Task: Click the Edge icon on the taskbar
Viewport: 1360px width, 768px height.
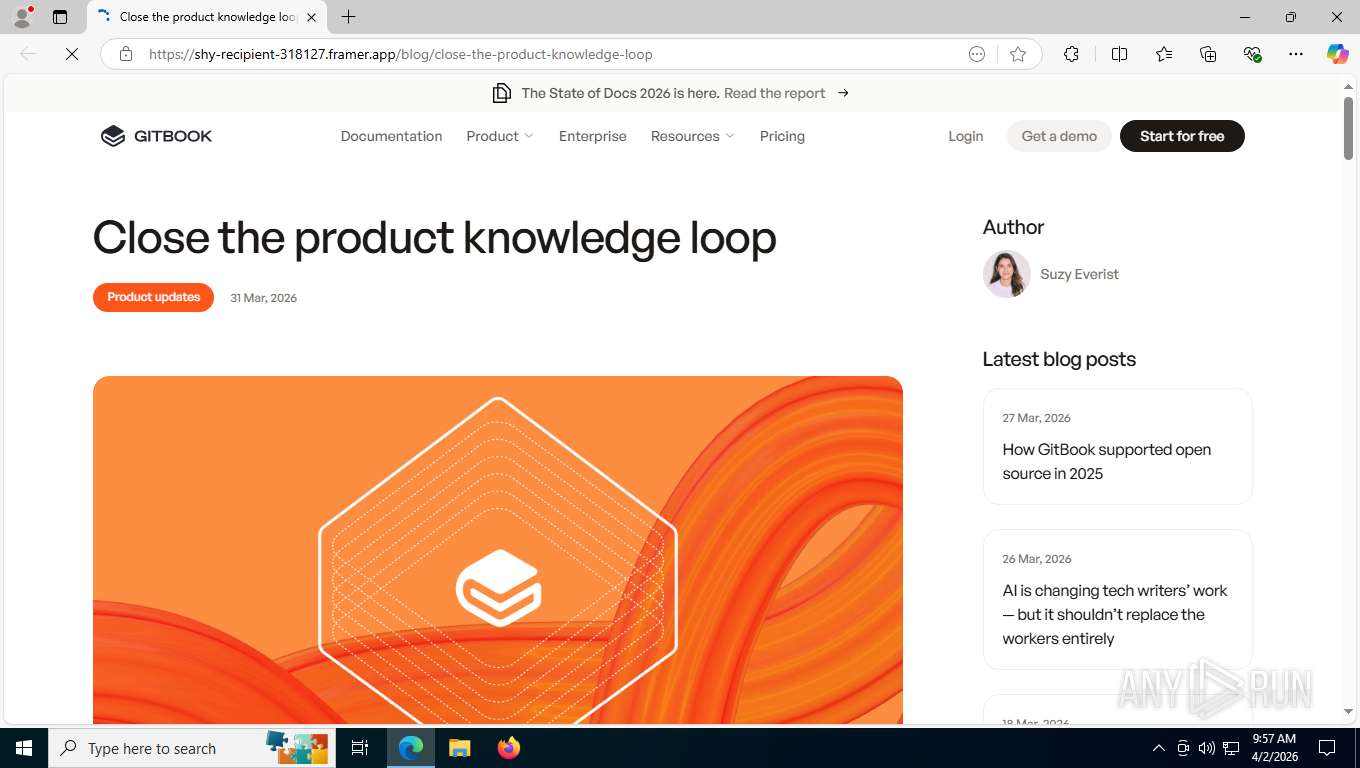Action: (x=411, y=748)
